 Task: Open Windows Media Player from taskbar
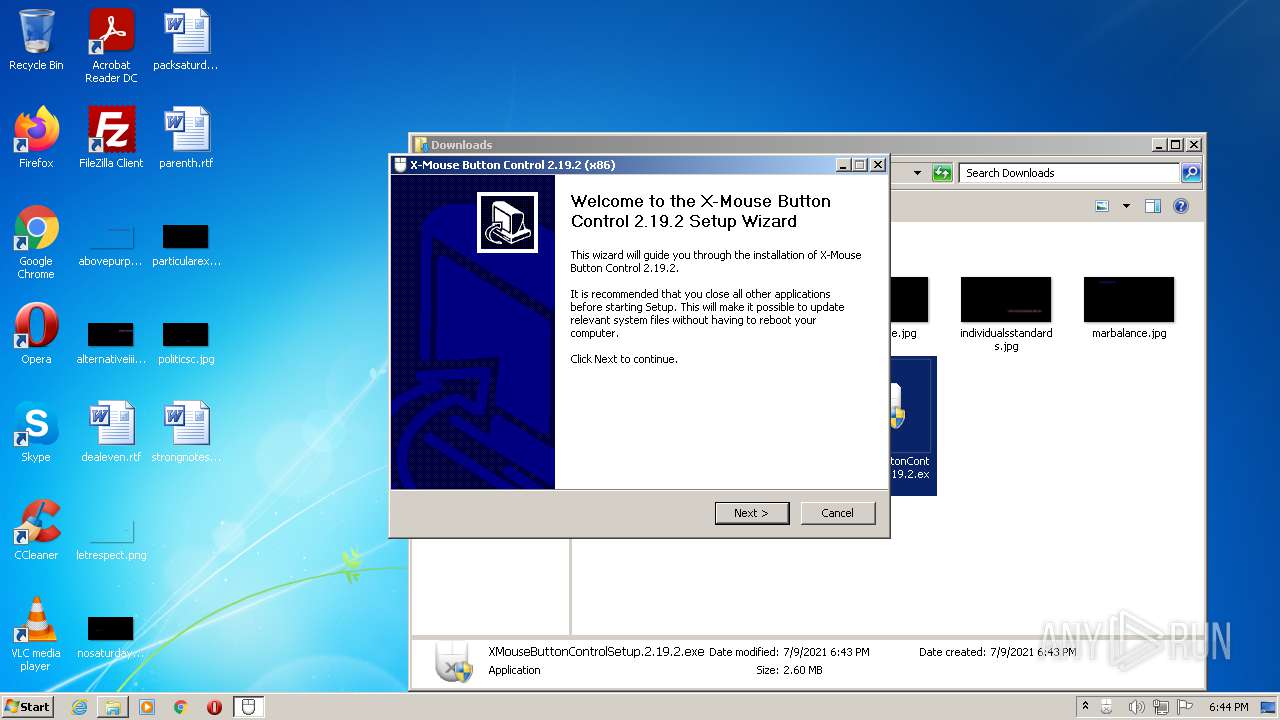point(147,707)
